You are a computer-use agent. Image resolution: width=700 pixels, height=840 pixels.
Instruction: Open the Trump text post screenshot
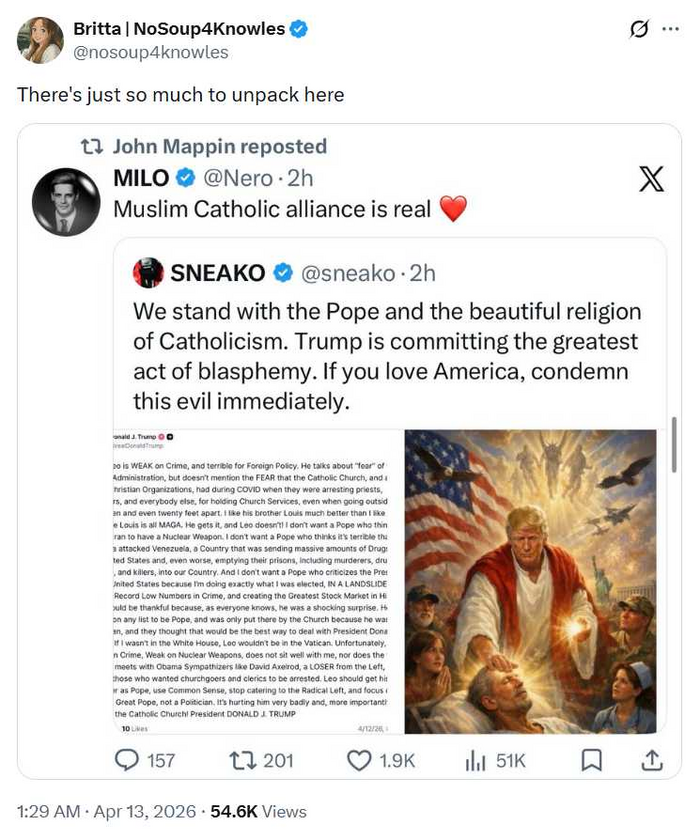(257, 582)
